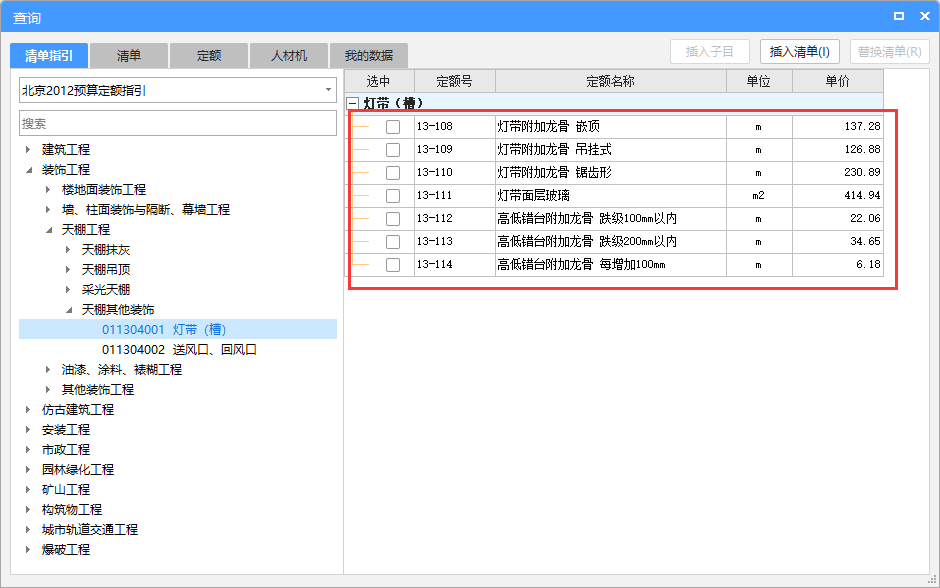Select the 灯带附加龙骨 嵌顶 name cell
The image size is (940, 588).
611,126
